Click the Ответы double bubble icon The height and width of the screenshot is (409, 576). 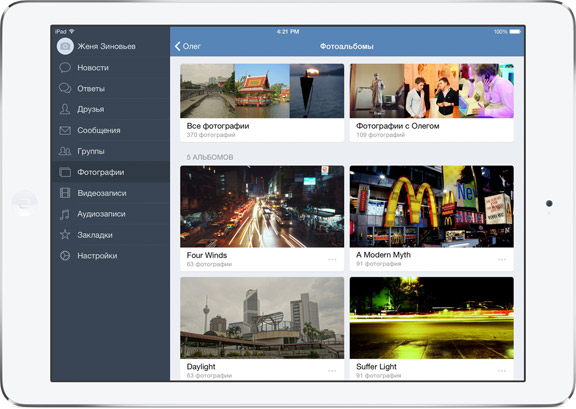[65, 88]
